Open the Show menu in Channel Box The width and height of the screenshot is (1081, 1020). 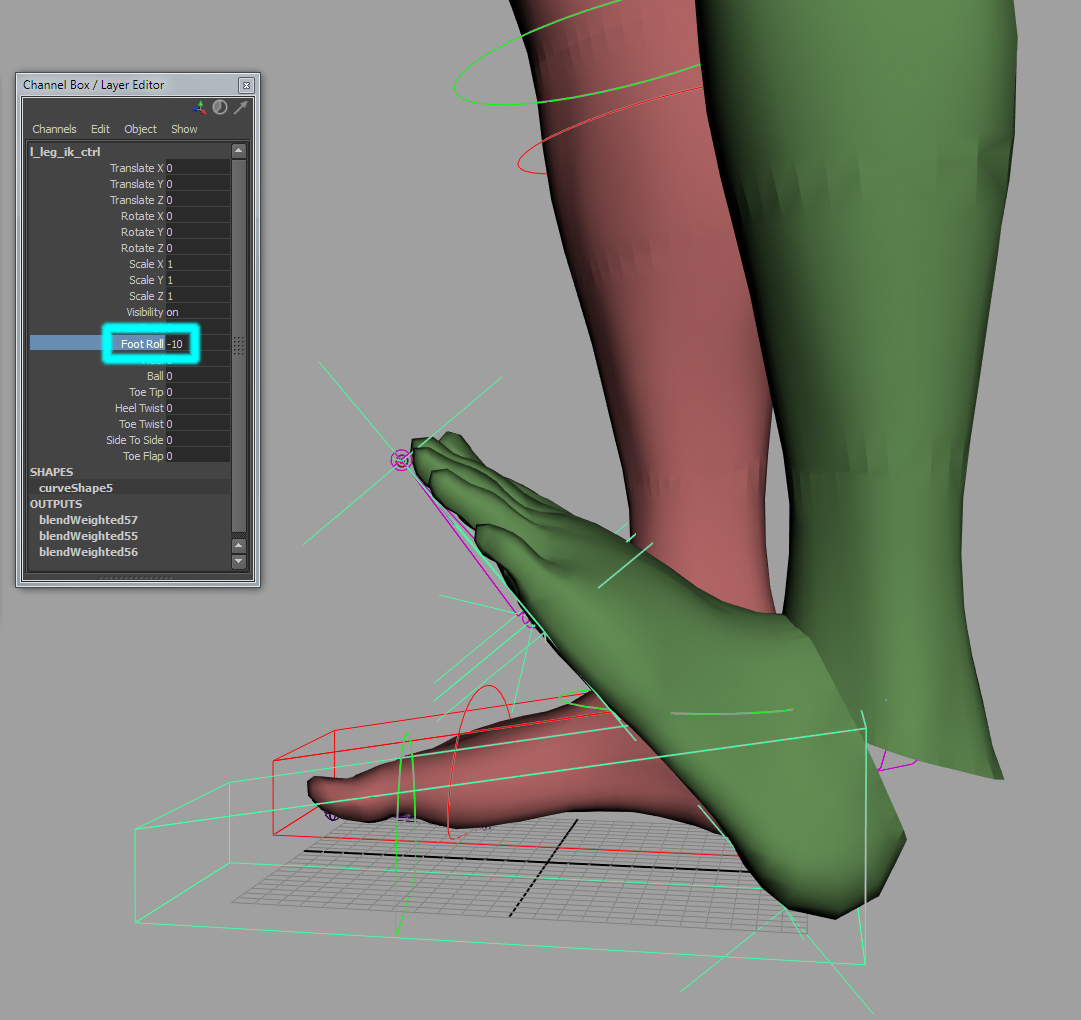click(184, 129)
